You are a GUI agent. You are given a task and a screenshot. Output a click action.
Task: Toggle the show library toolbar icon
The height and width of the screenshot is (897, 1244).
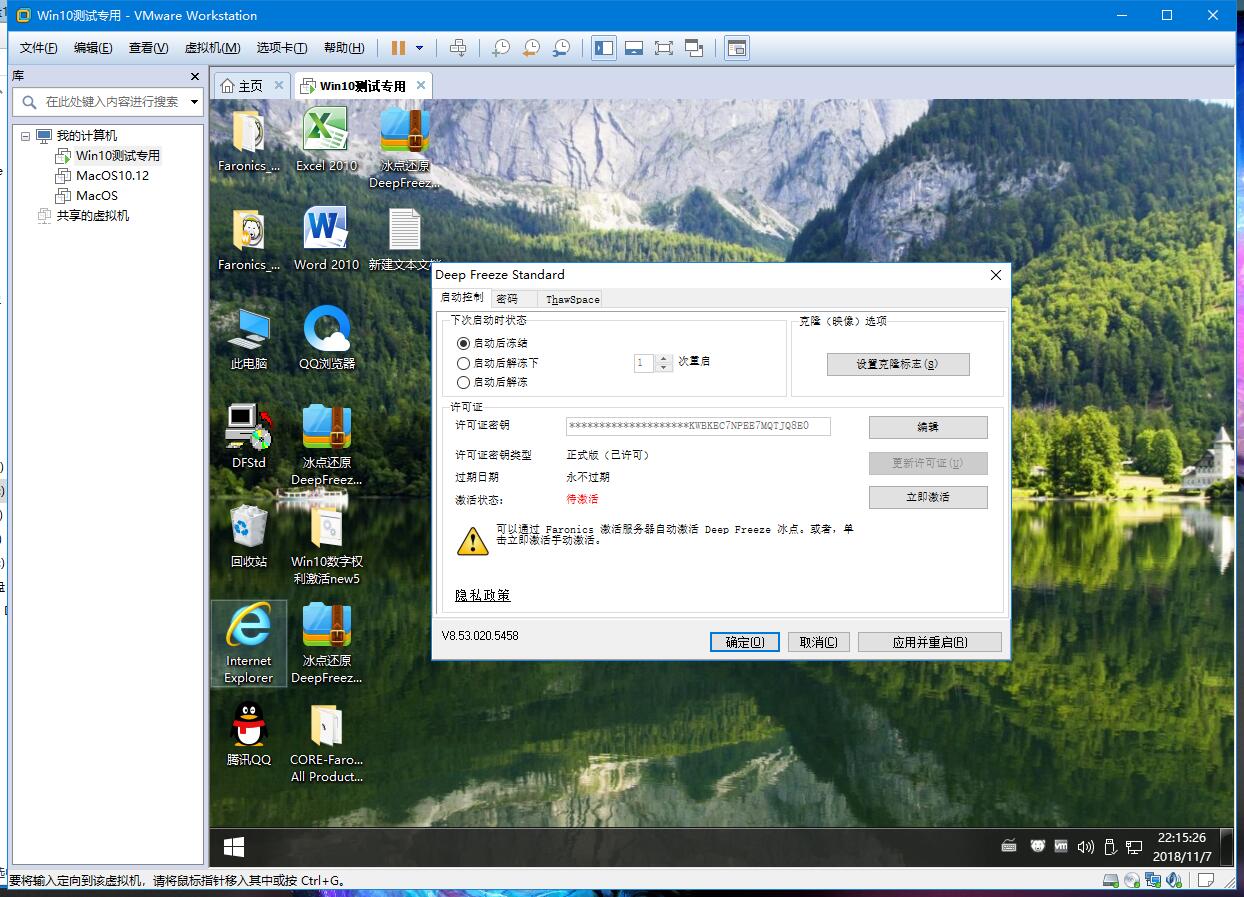[604, 48]
